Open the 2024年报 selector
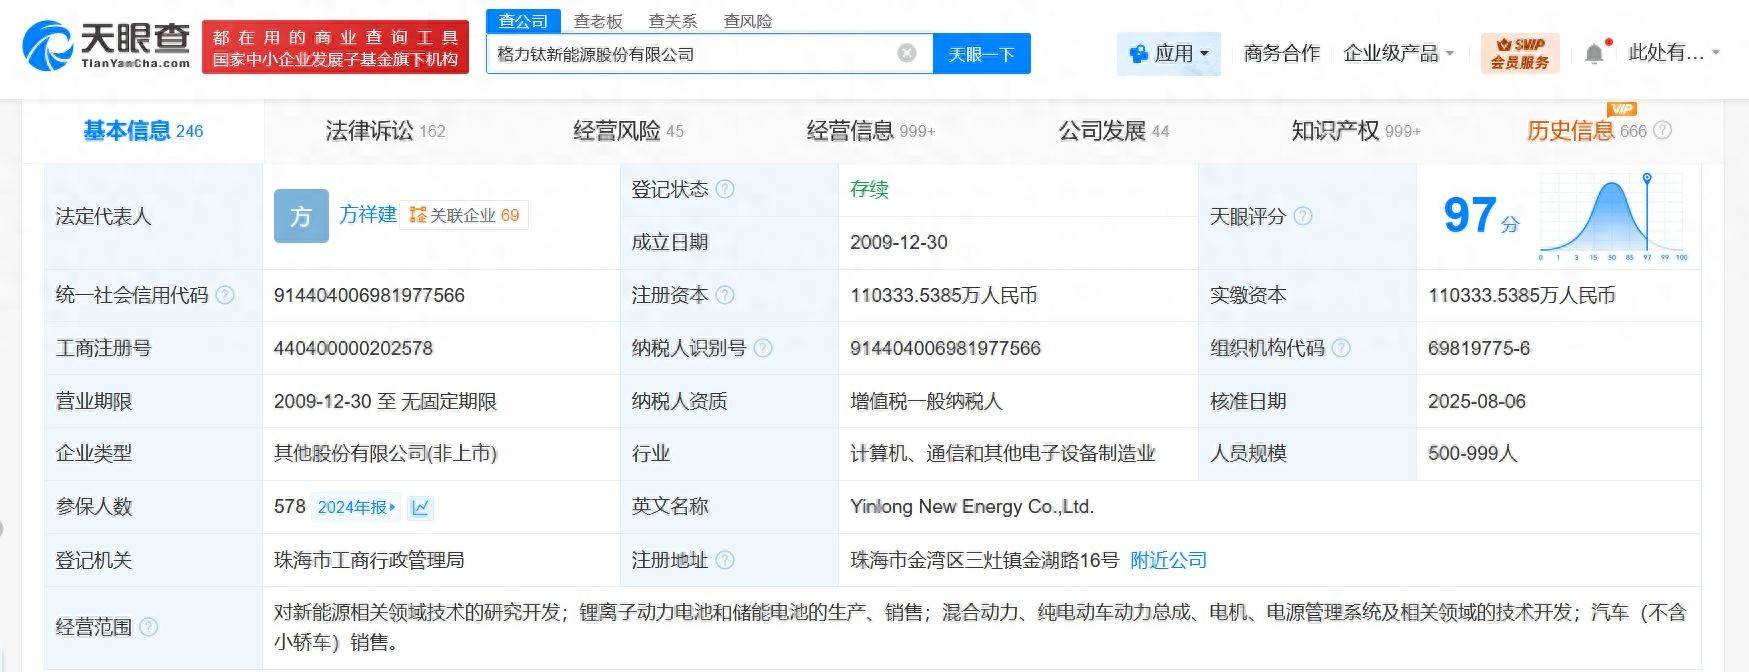Screen dimensions: 1749x672 pyautogui.click(x=356, y=507)
